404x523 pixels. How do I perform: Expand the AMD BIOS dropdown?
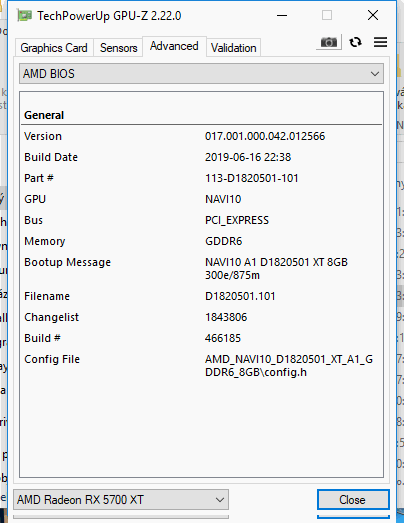tap(201, 74)
